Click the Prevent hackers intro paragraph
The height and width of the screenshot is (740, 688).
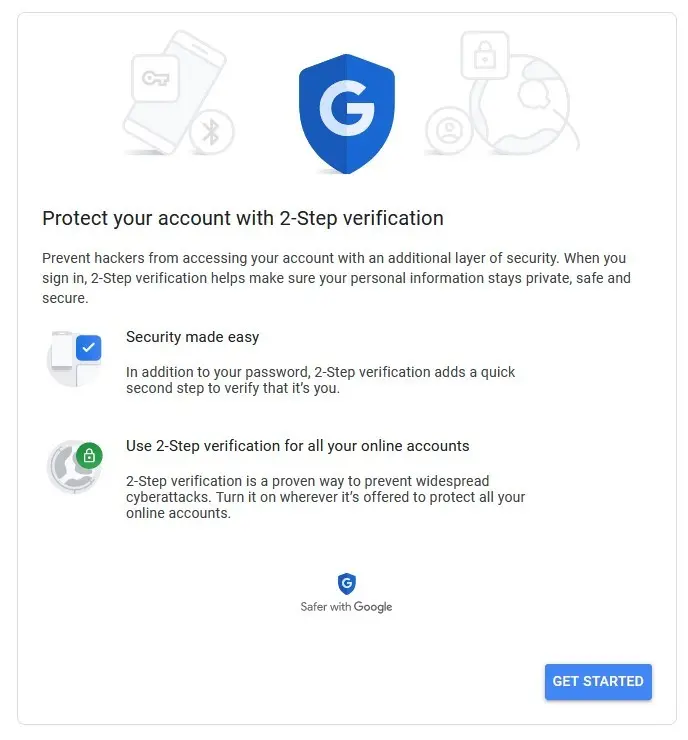click(336, 278)
